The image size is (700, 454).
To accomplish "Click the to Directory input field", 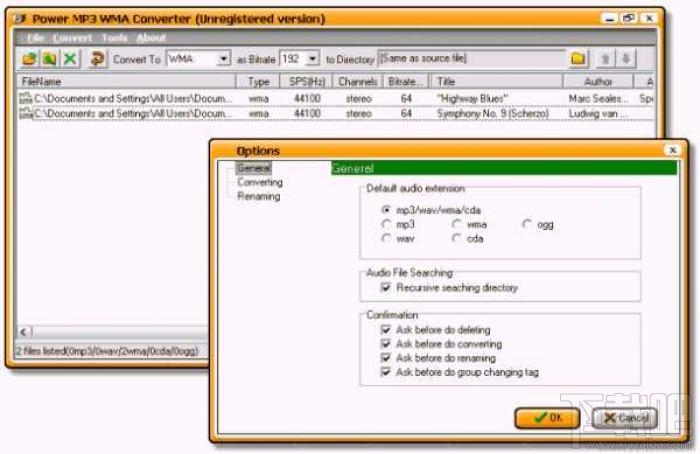I will [471, 58].
